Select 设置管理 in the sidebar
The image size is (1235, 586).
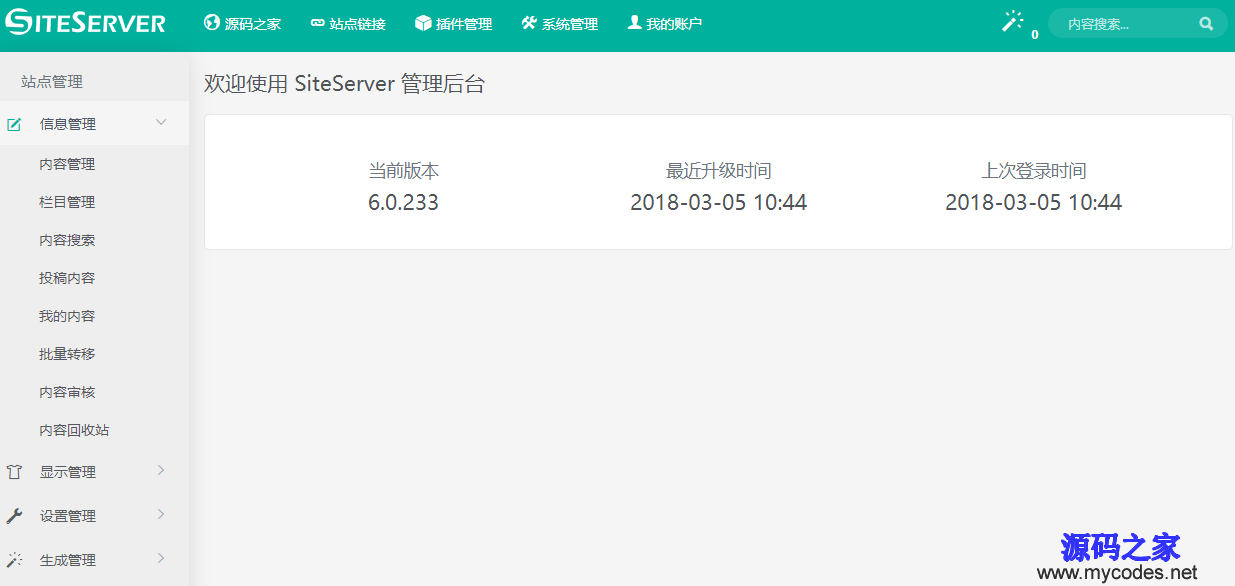[x=68, y=516]
